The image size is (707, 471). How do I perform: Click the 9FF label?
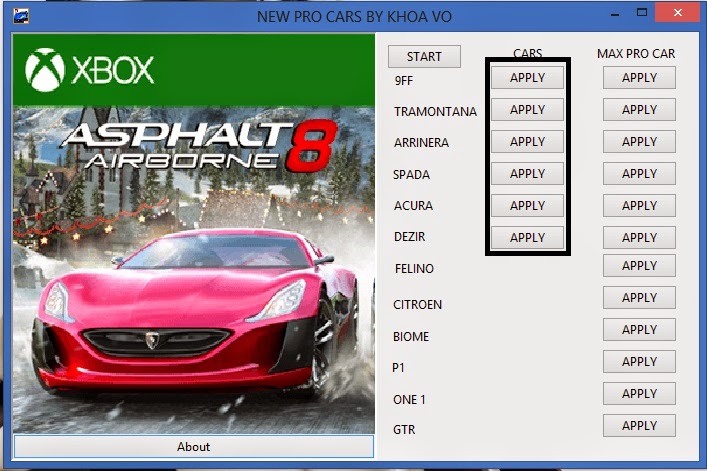(404, 81)
